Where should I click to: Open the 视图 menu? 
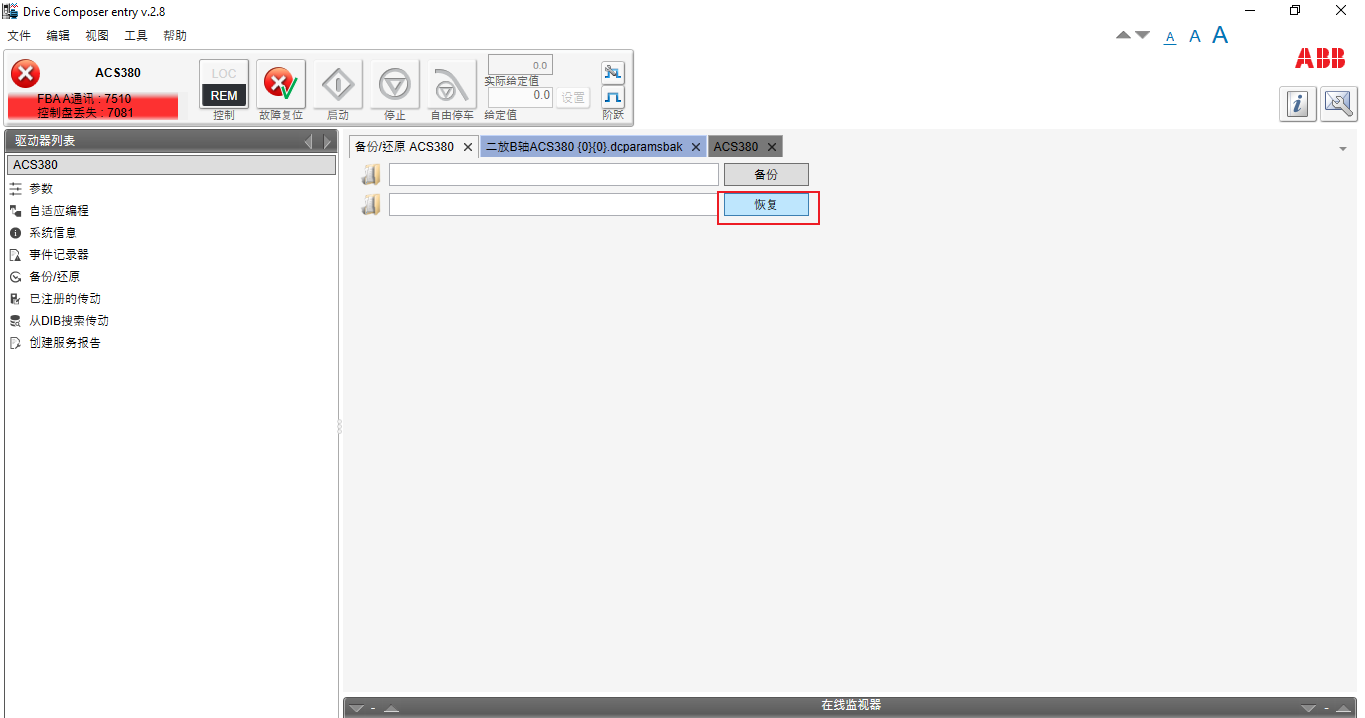pos(97,35)
